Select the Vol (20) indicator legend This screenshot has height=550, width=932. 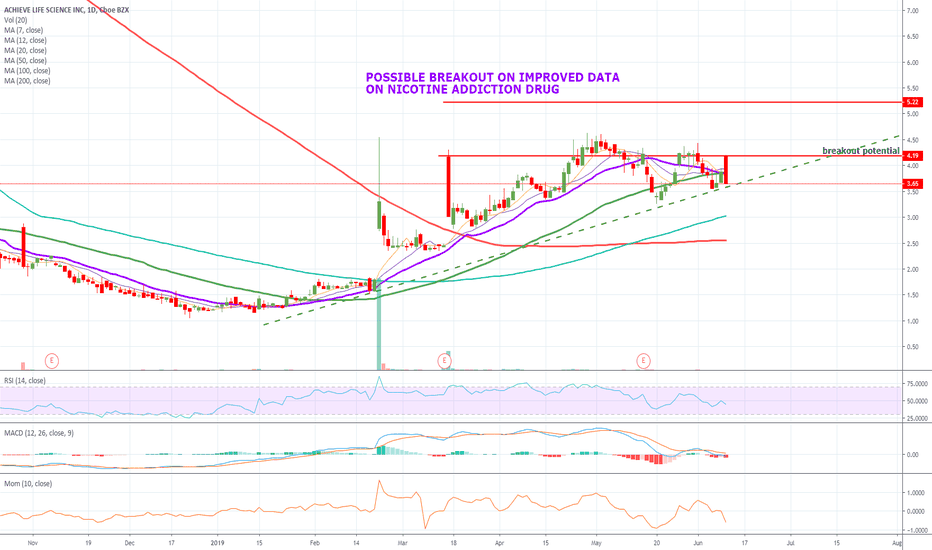click(x=15, y=20)
